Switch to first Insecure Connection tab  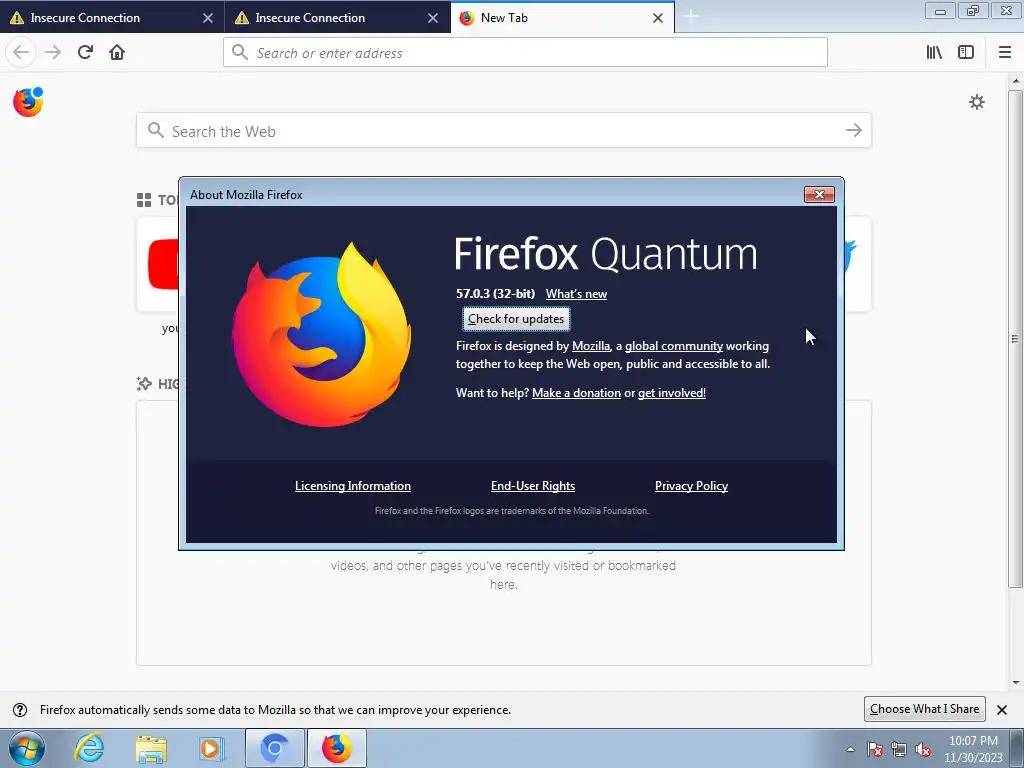pyautogui.click(x=112, y=18)
